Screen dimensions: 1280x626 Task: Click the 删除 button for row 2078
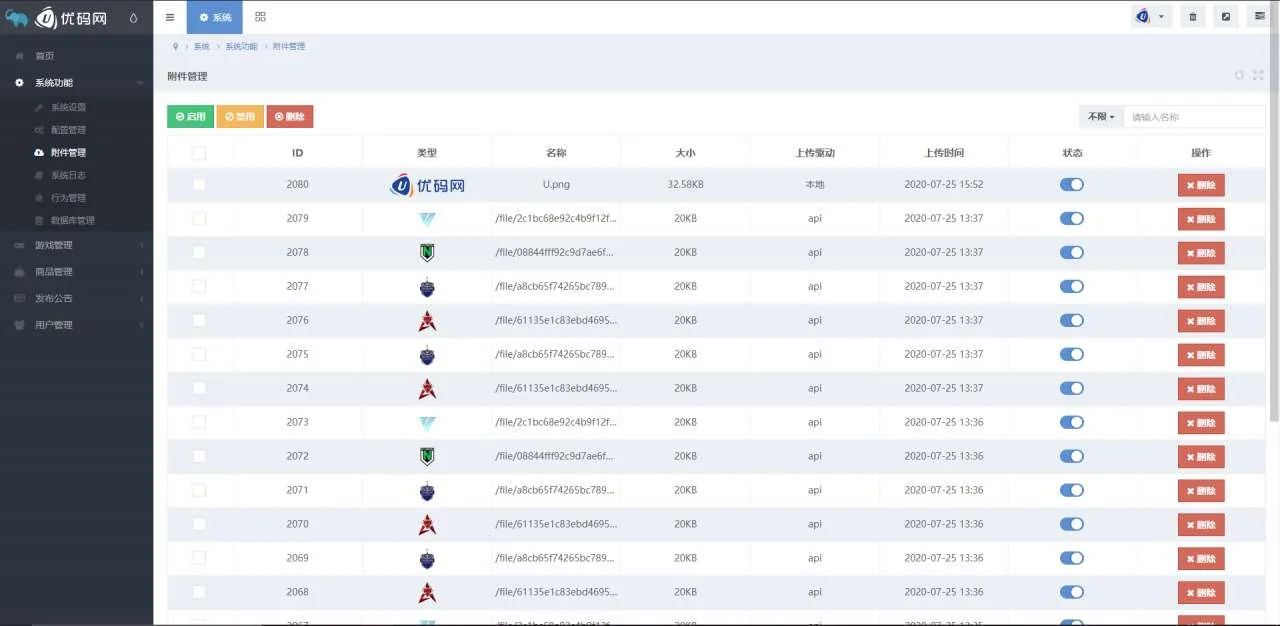pyautogui.click(x=1200, y=253)
